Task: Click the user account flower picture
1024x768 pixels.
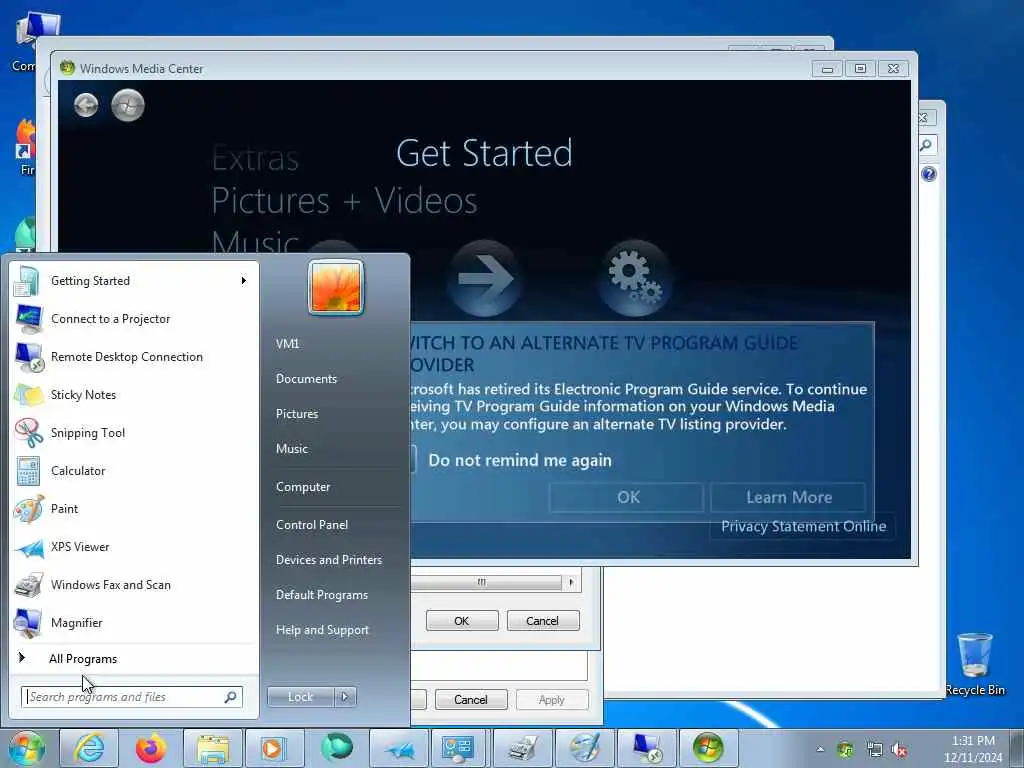Action: coord(336,287)
